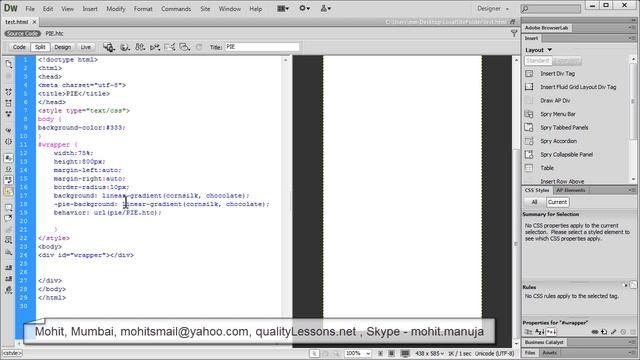
Task: Click the filter funnel icon above Design view
Action: tap(514, 33)
